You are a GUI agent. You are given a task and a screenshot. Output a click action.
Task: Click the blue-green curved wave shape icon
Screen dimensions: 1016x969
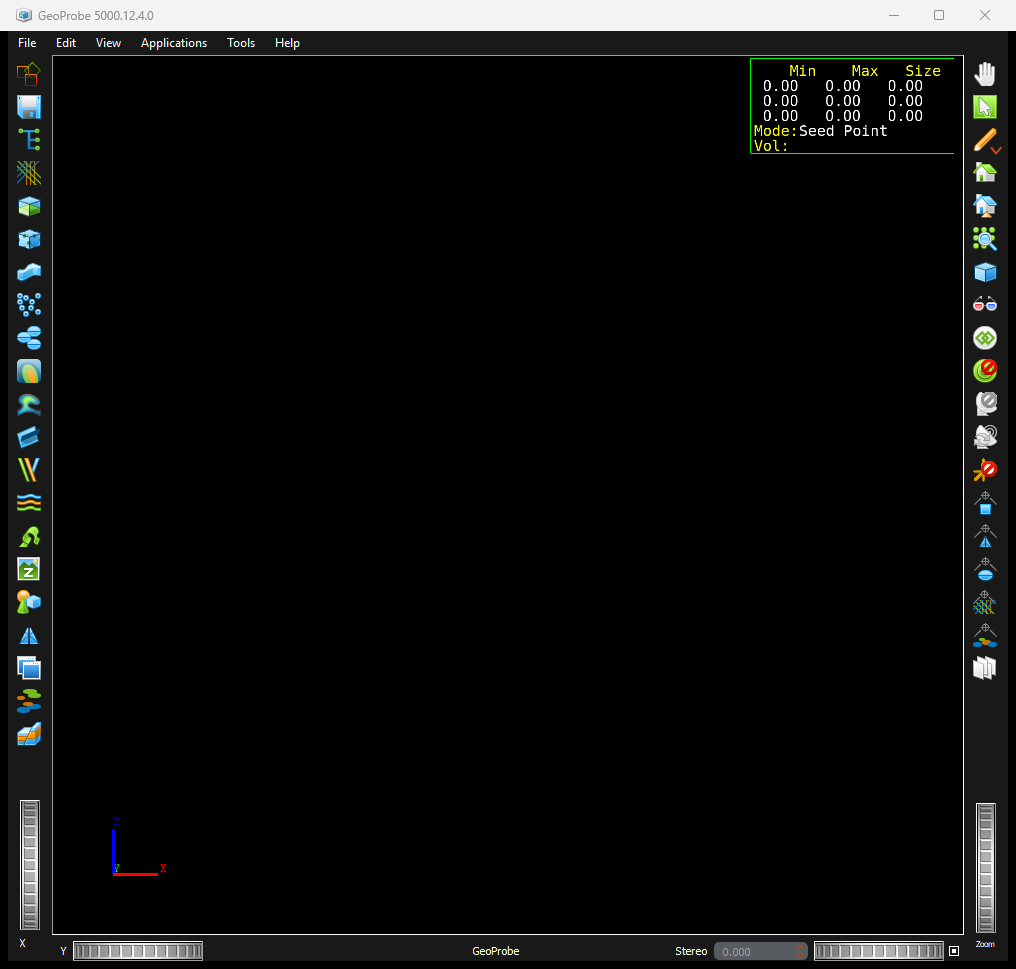(x=29, y=404)
